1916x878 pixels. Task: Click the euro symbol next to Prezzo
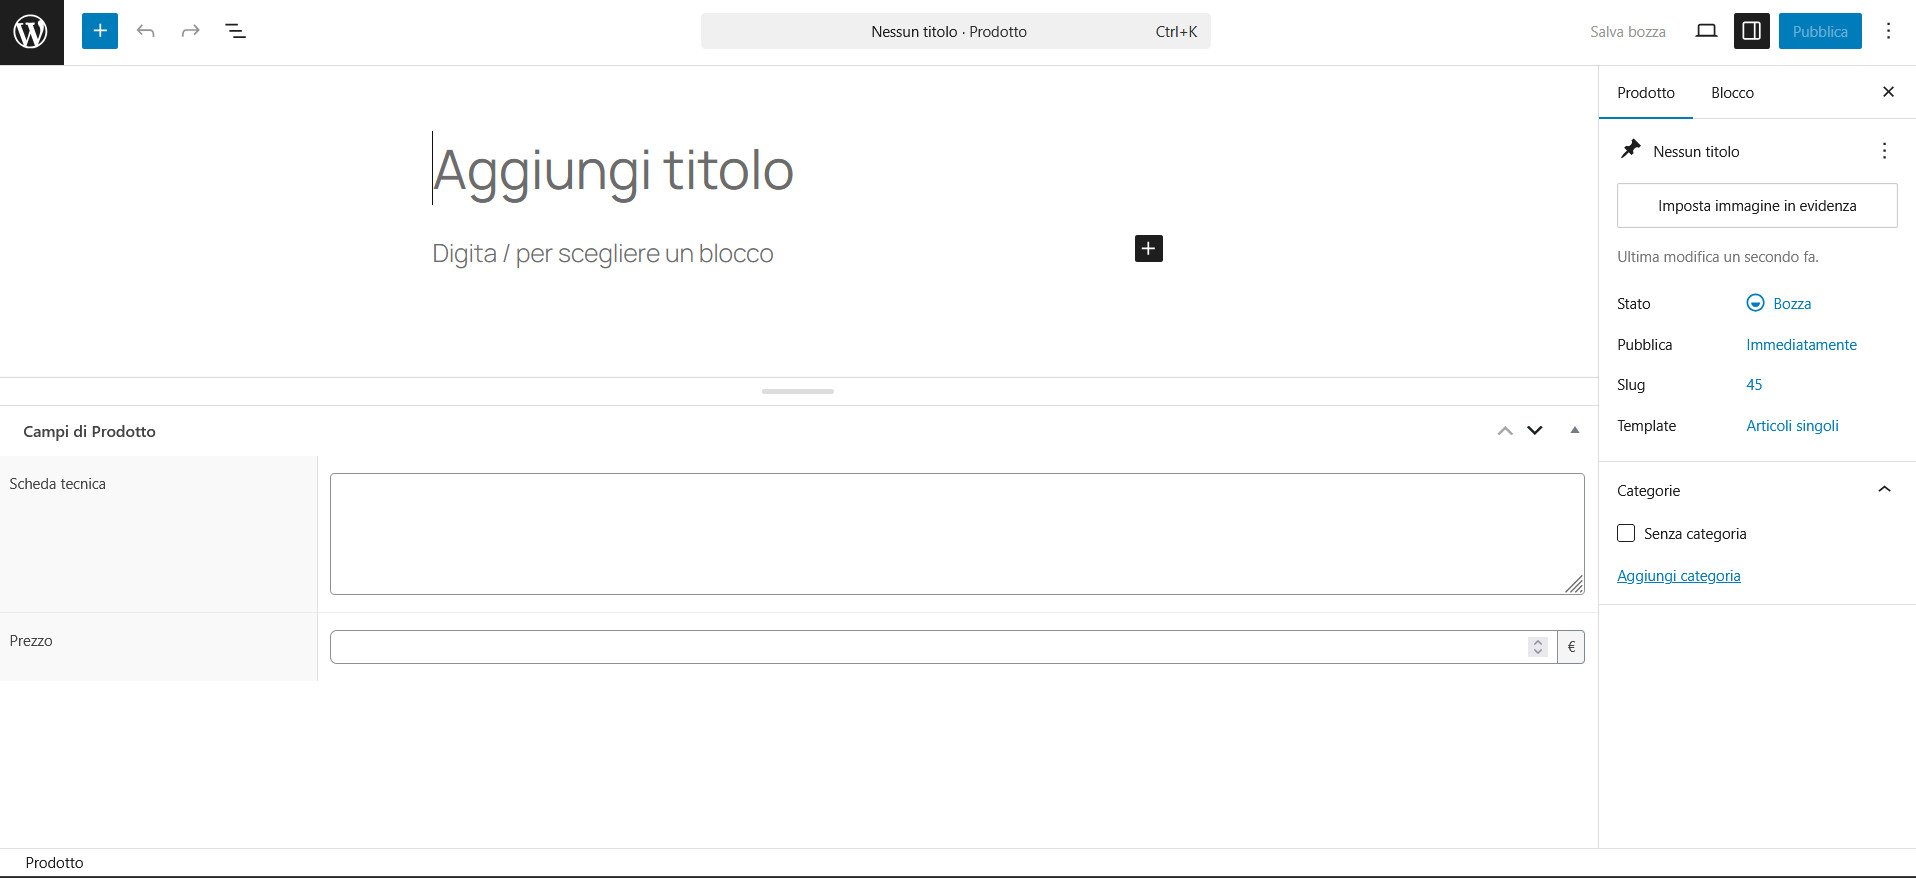[1571, 647]
